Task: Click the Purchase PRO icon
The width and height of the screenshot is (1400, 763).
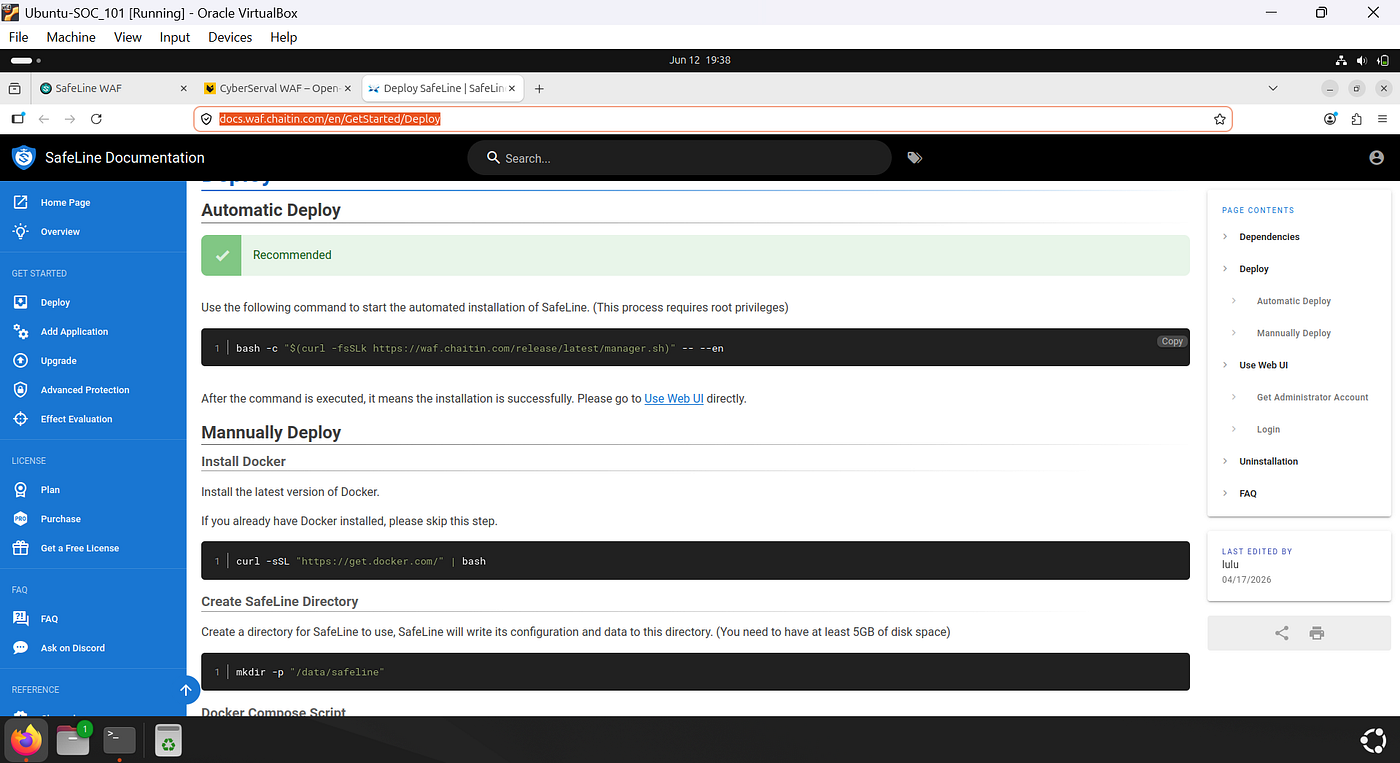Action: tap(20, 518)
